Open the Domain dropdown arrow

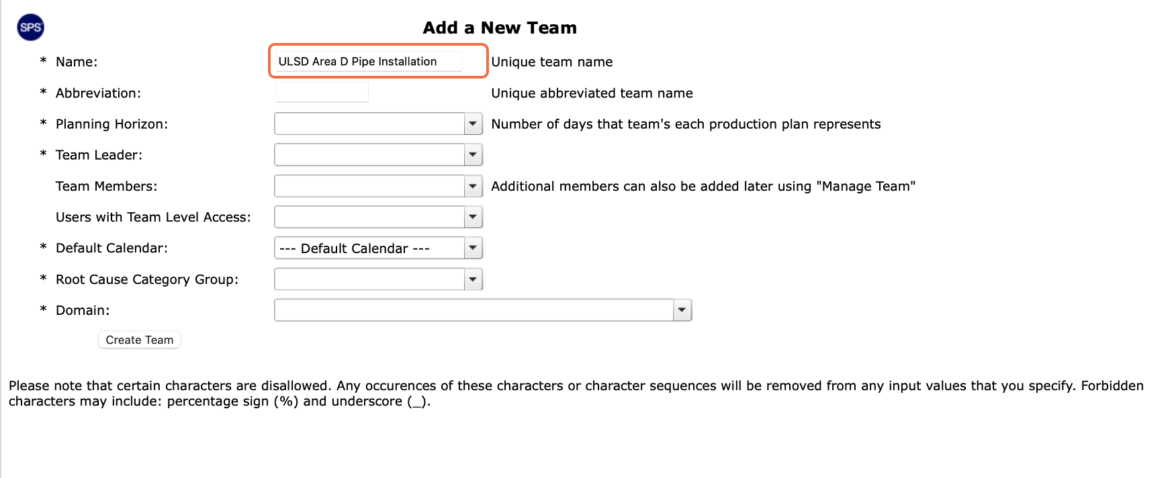tap(682, 310)
